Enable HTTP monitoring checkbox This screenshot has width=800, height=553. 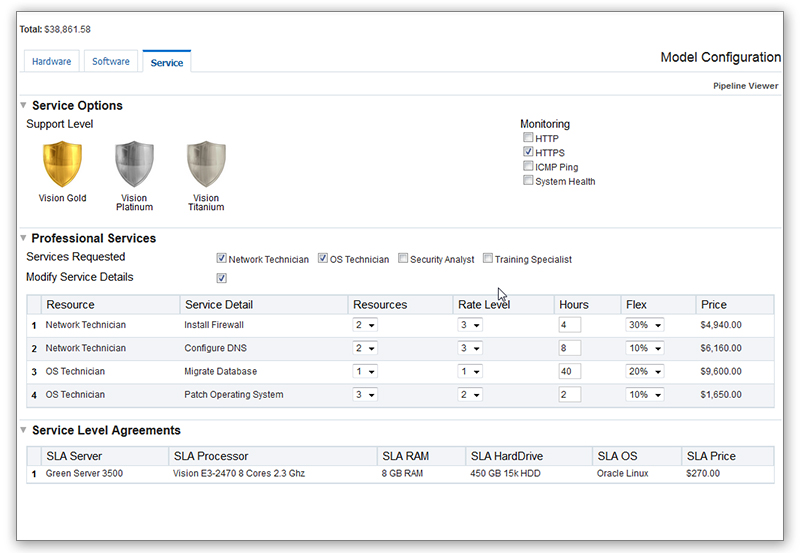click(x=528, y=139)
